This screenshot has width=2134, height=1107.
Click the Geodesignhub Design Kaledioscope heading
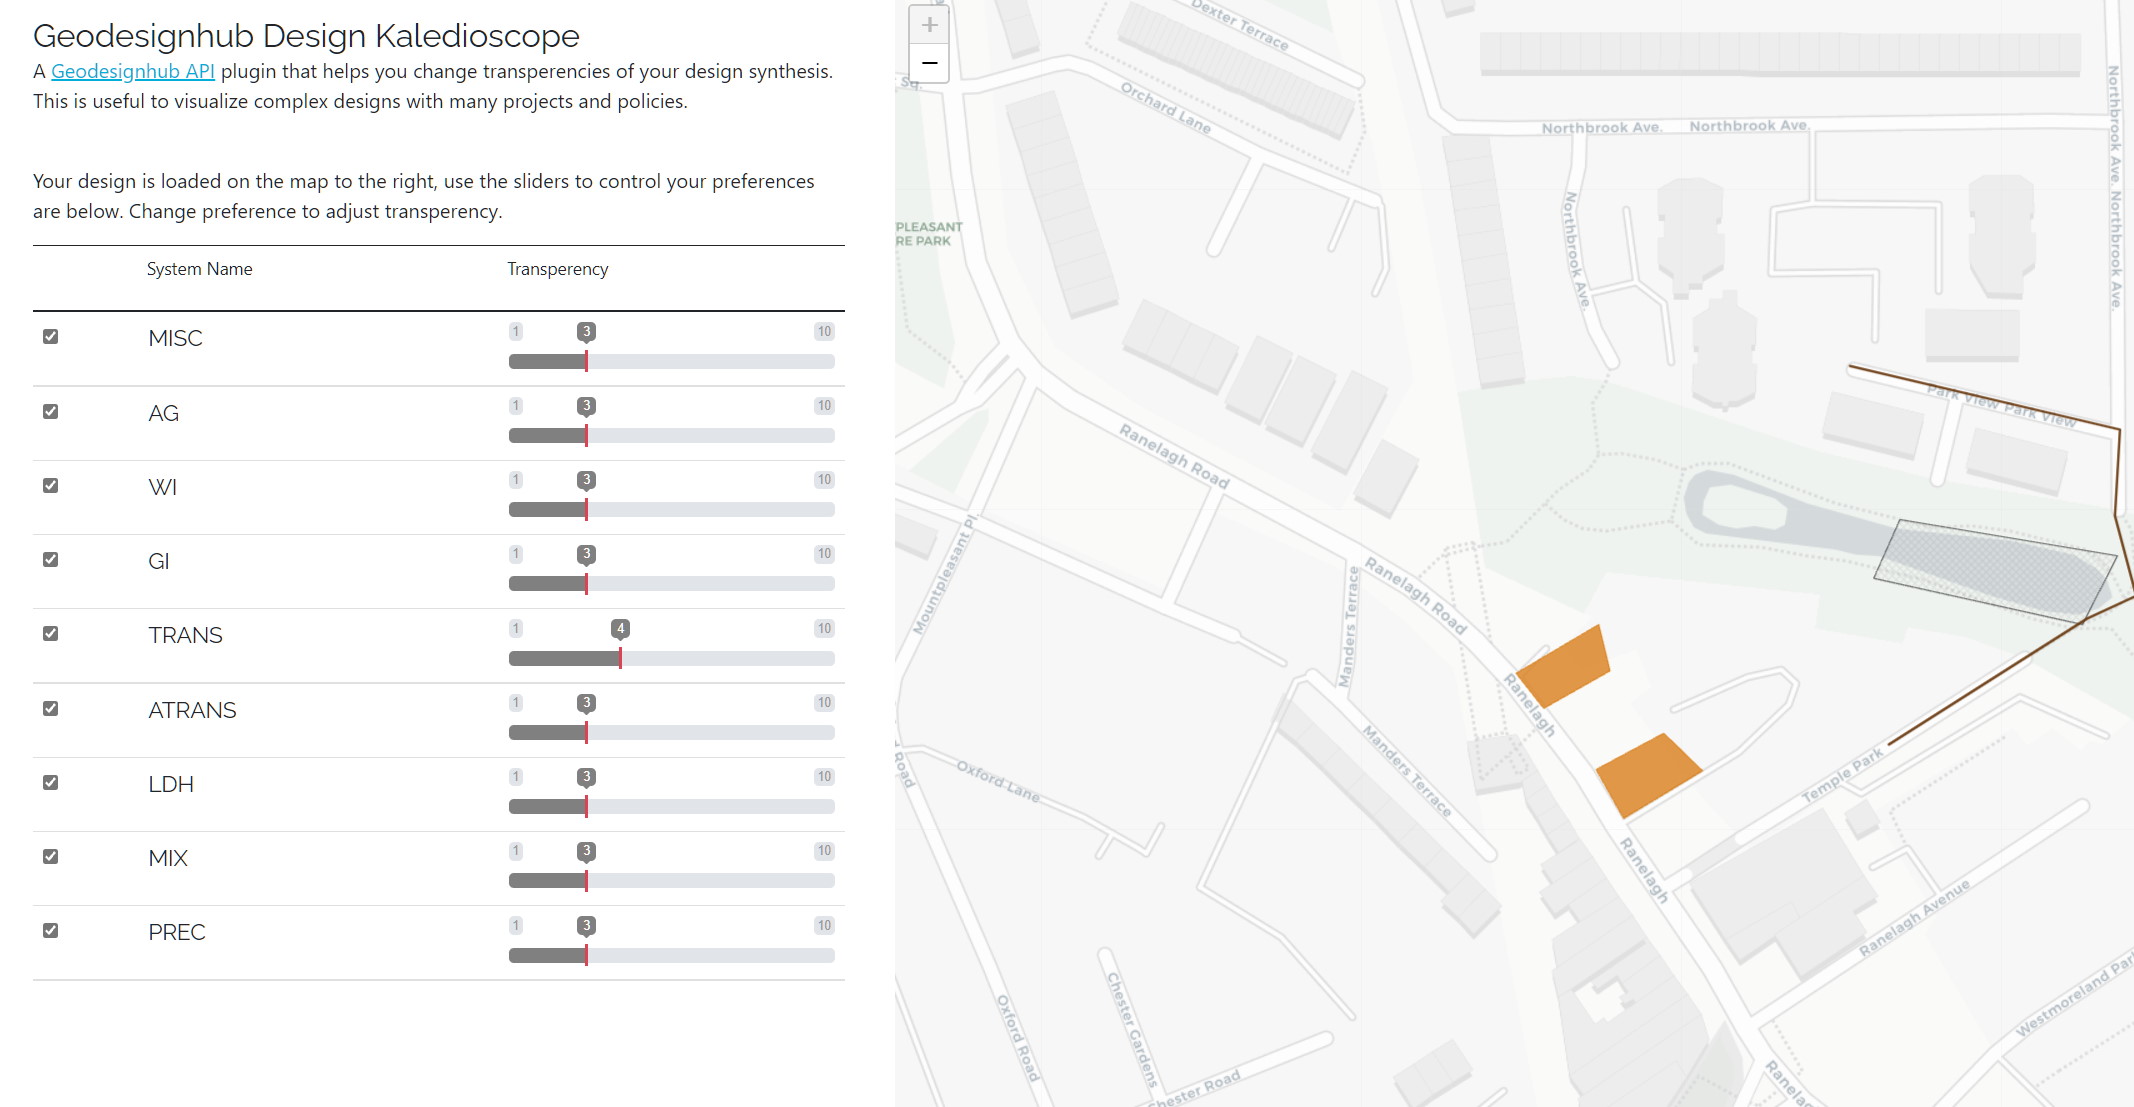click(306, 35)
